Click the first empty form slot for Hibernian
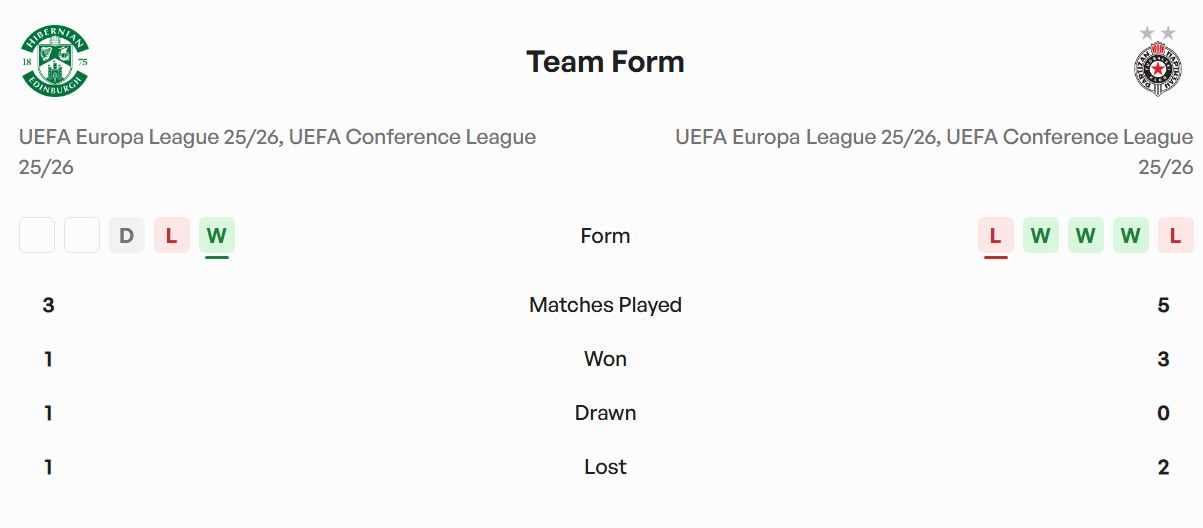 coord(37,236)
